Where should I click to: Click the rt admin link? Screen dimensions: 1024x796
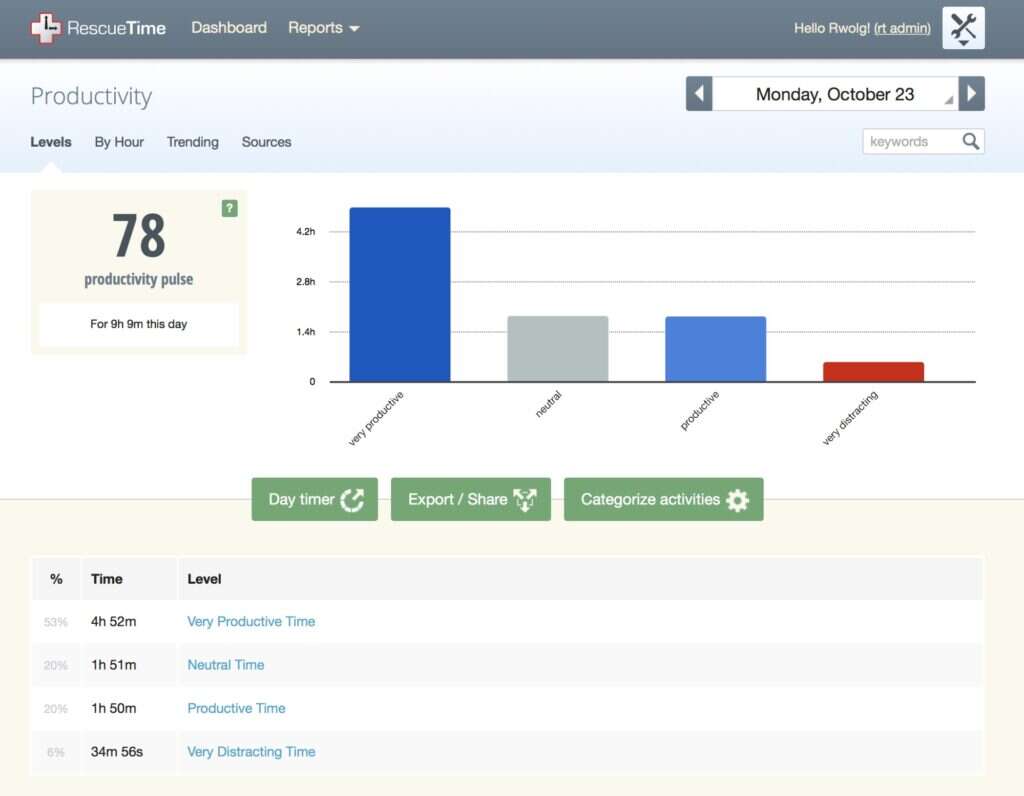(903, 28)
